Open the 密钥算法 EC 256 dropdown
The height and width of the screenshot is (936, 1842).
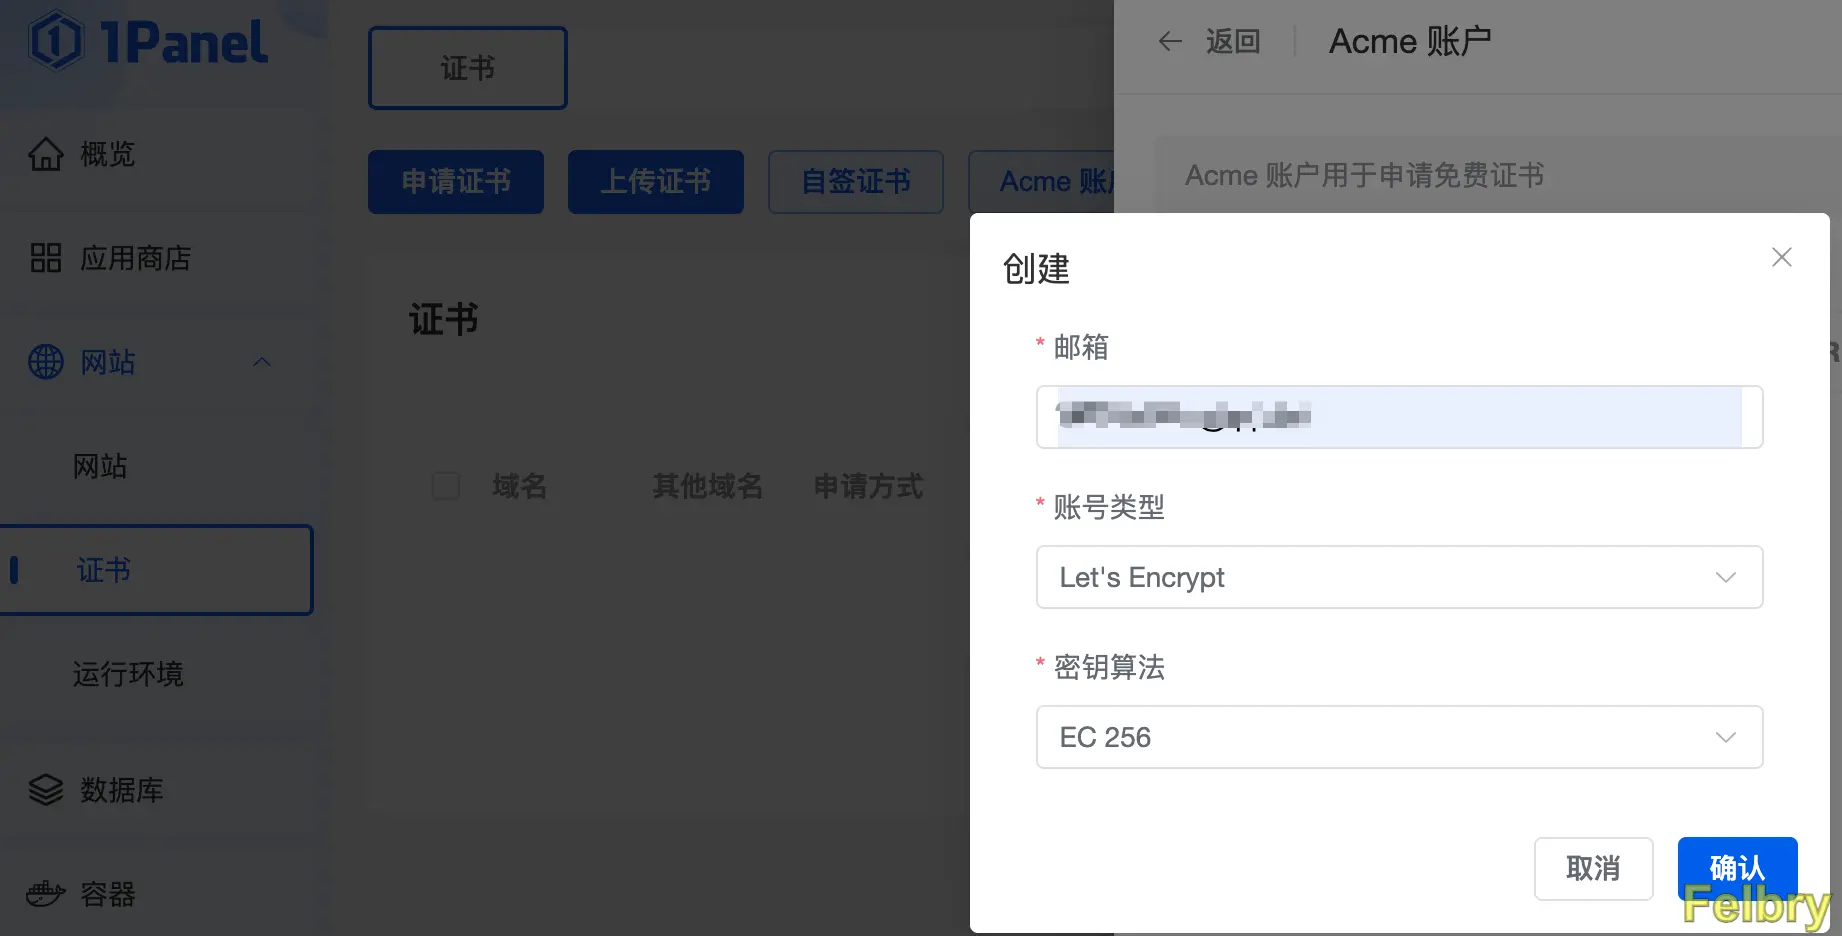coord(1399,737)
